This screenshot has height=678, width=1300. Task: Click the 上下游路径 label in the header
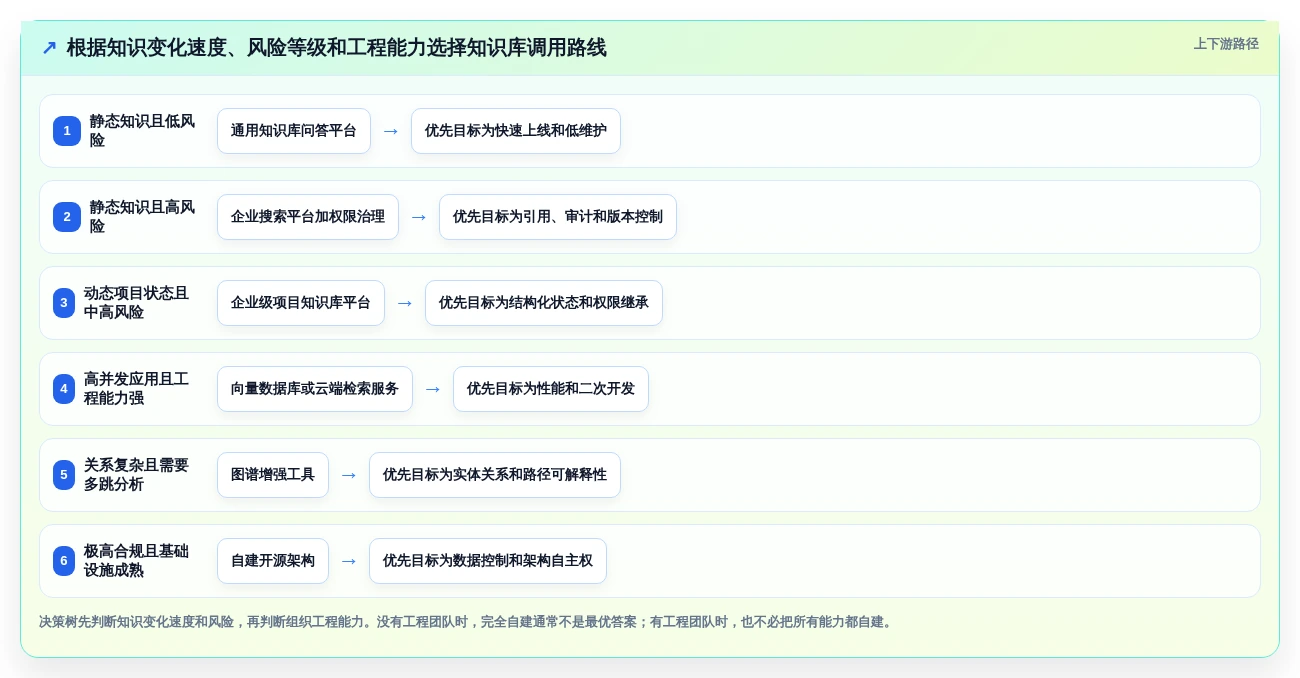(x=1226, y=44)
